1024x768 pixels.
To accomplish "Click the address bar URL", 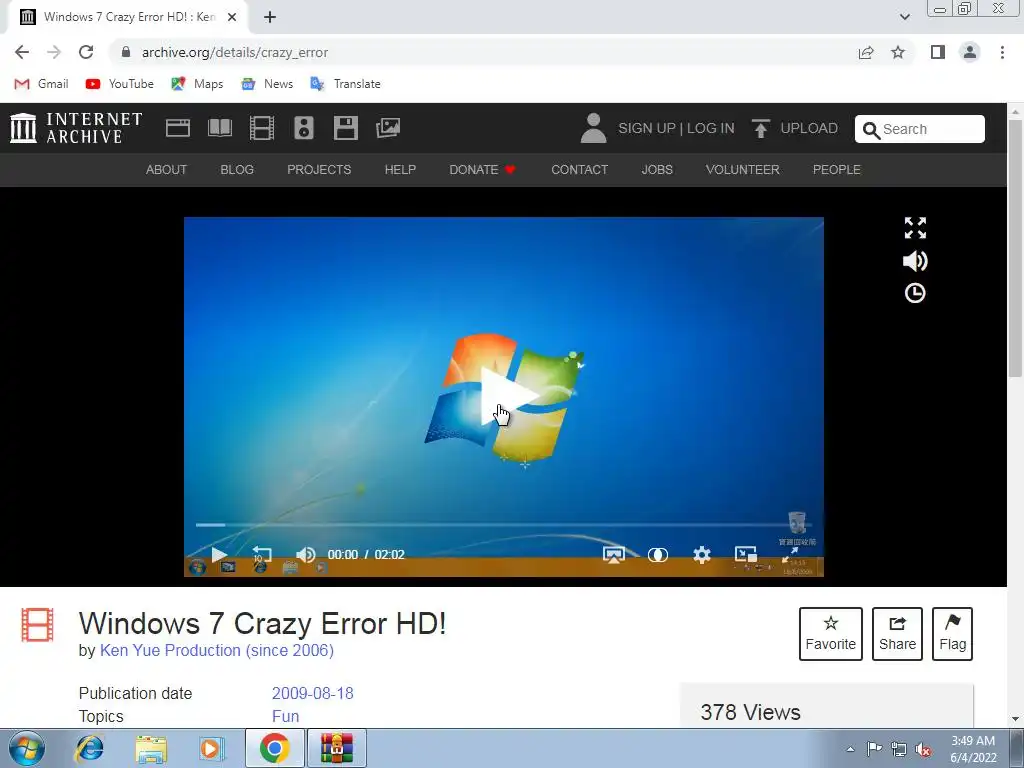I will pos(234,52).
